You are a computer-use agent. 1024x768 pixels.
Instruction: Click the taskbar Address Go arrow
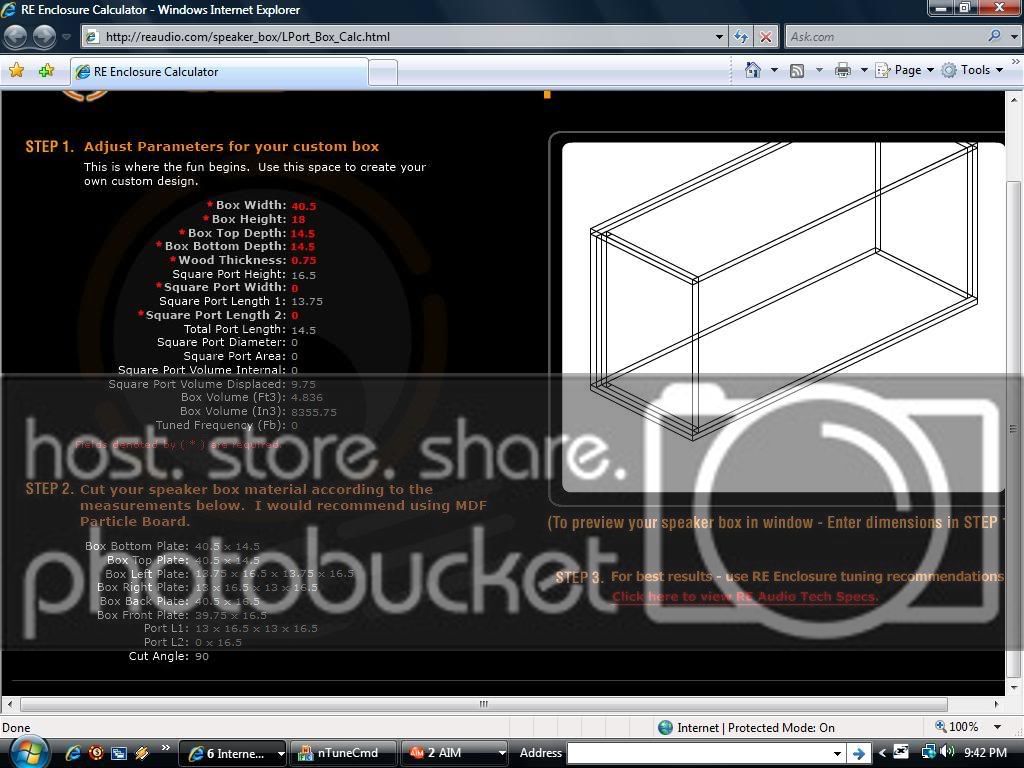pyautogui.click(x=859, y=754)
